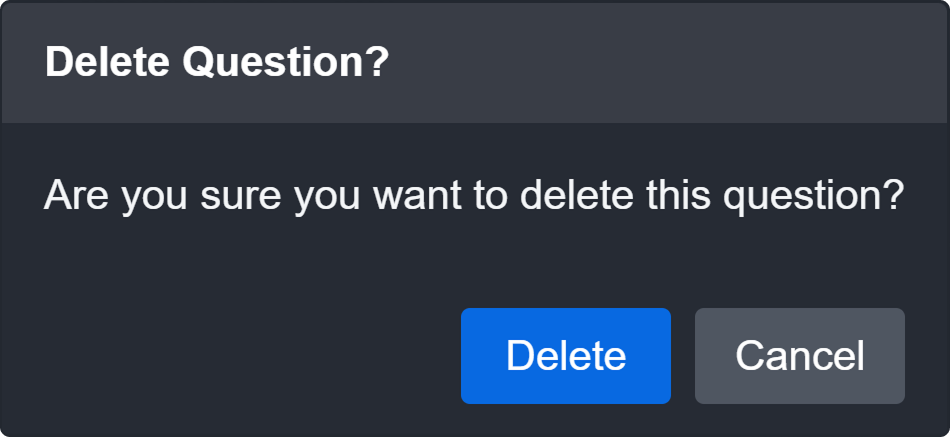The width and height of the screenshot is (950, 437).
Task: Click the "Are you sure" confirmation message
Action: point(474,193)
